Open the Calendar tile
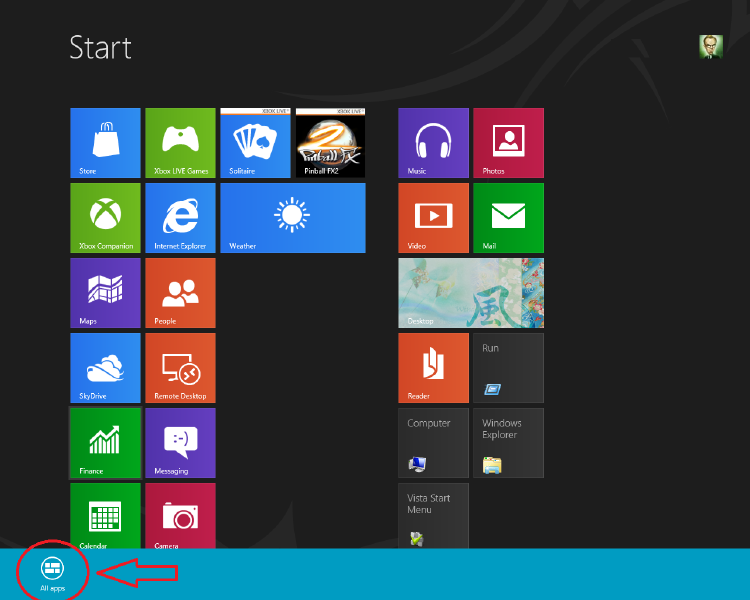The image size is (750, 600). point(105,516)
